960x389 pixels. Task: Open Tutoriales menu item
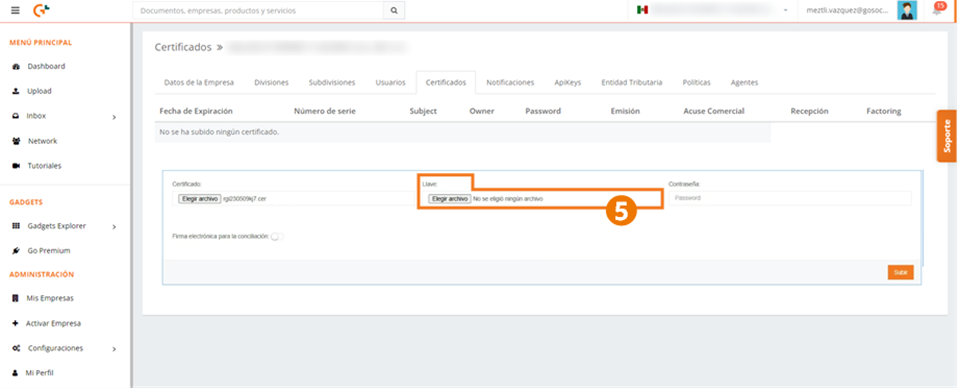44,166
